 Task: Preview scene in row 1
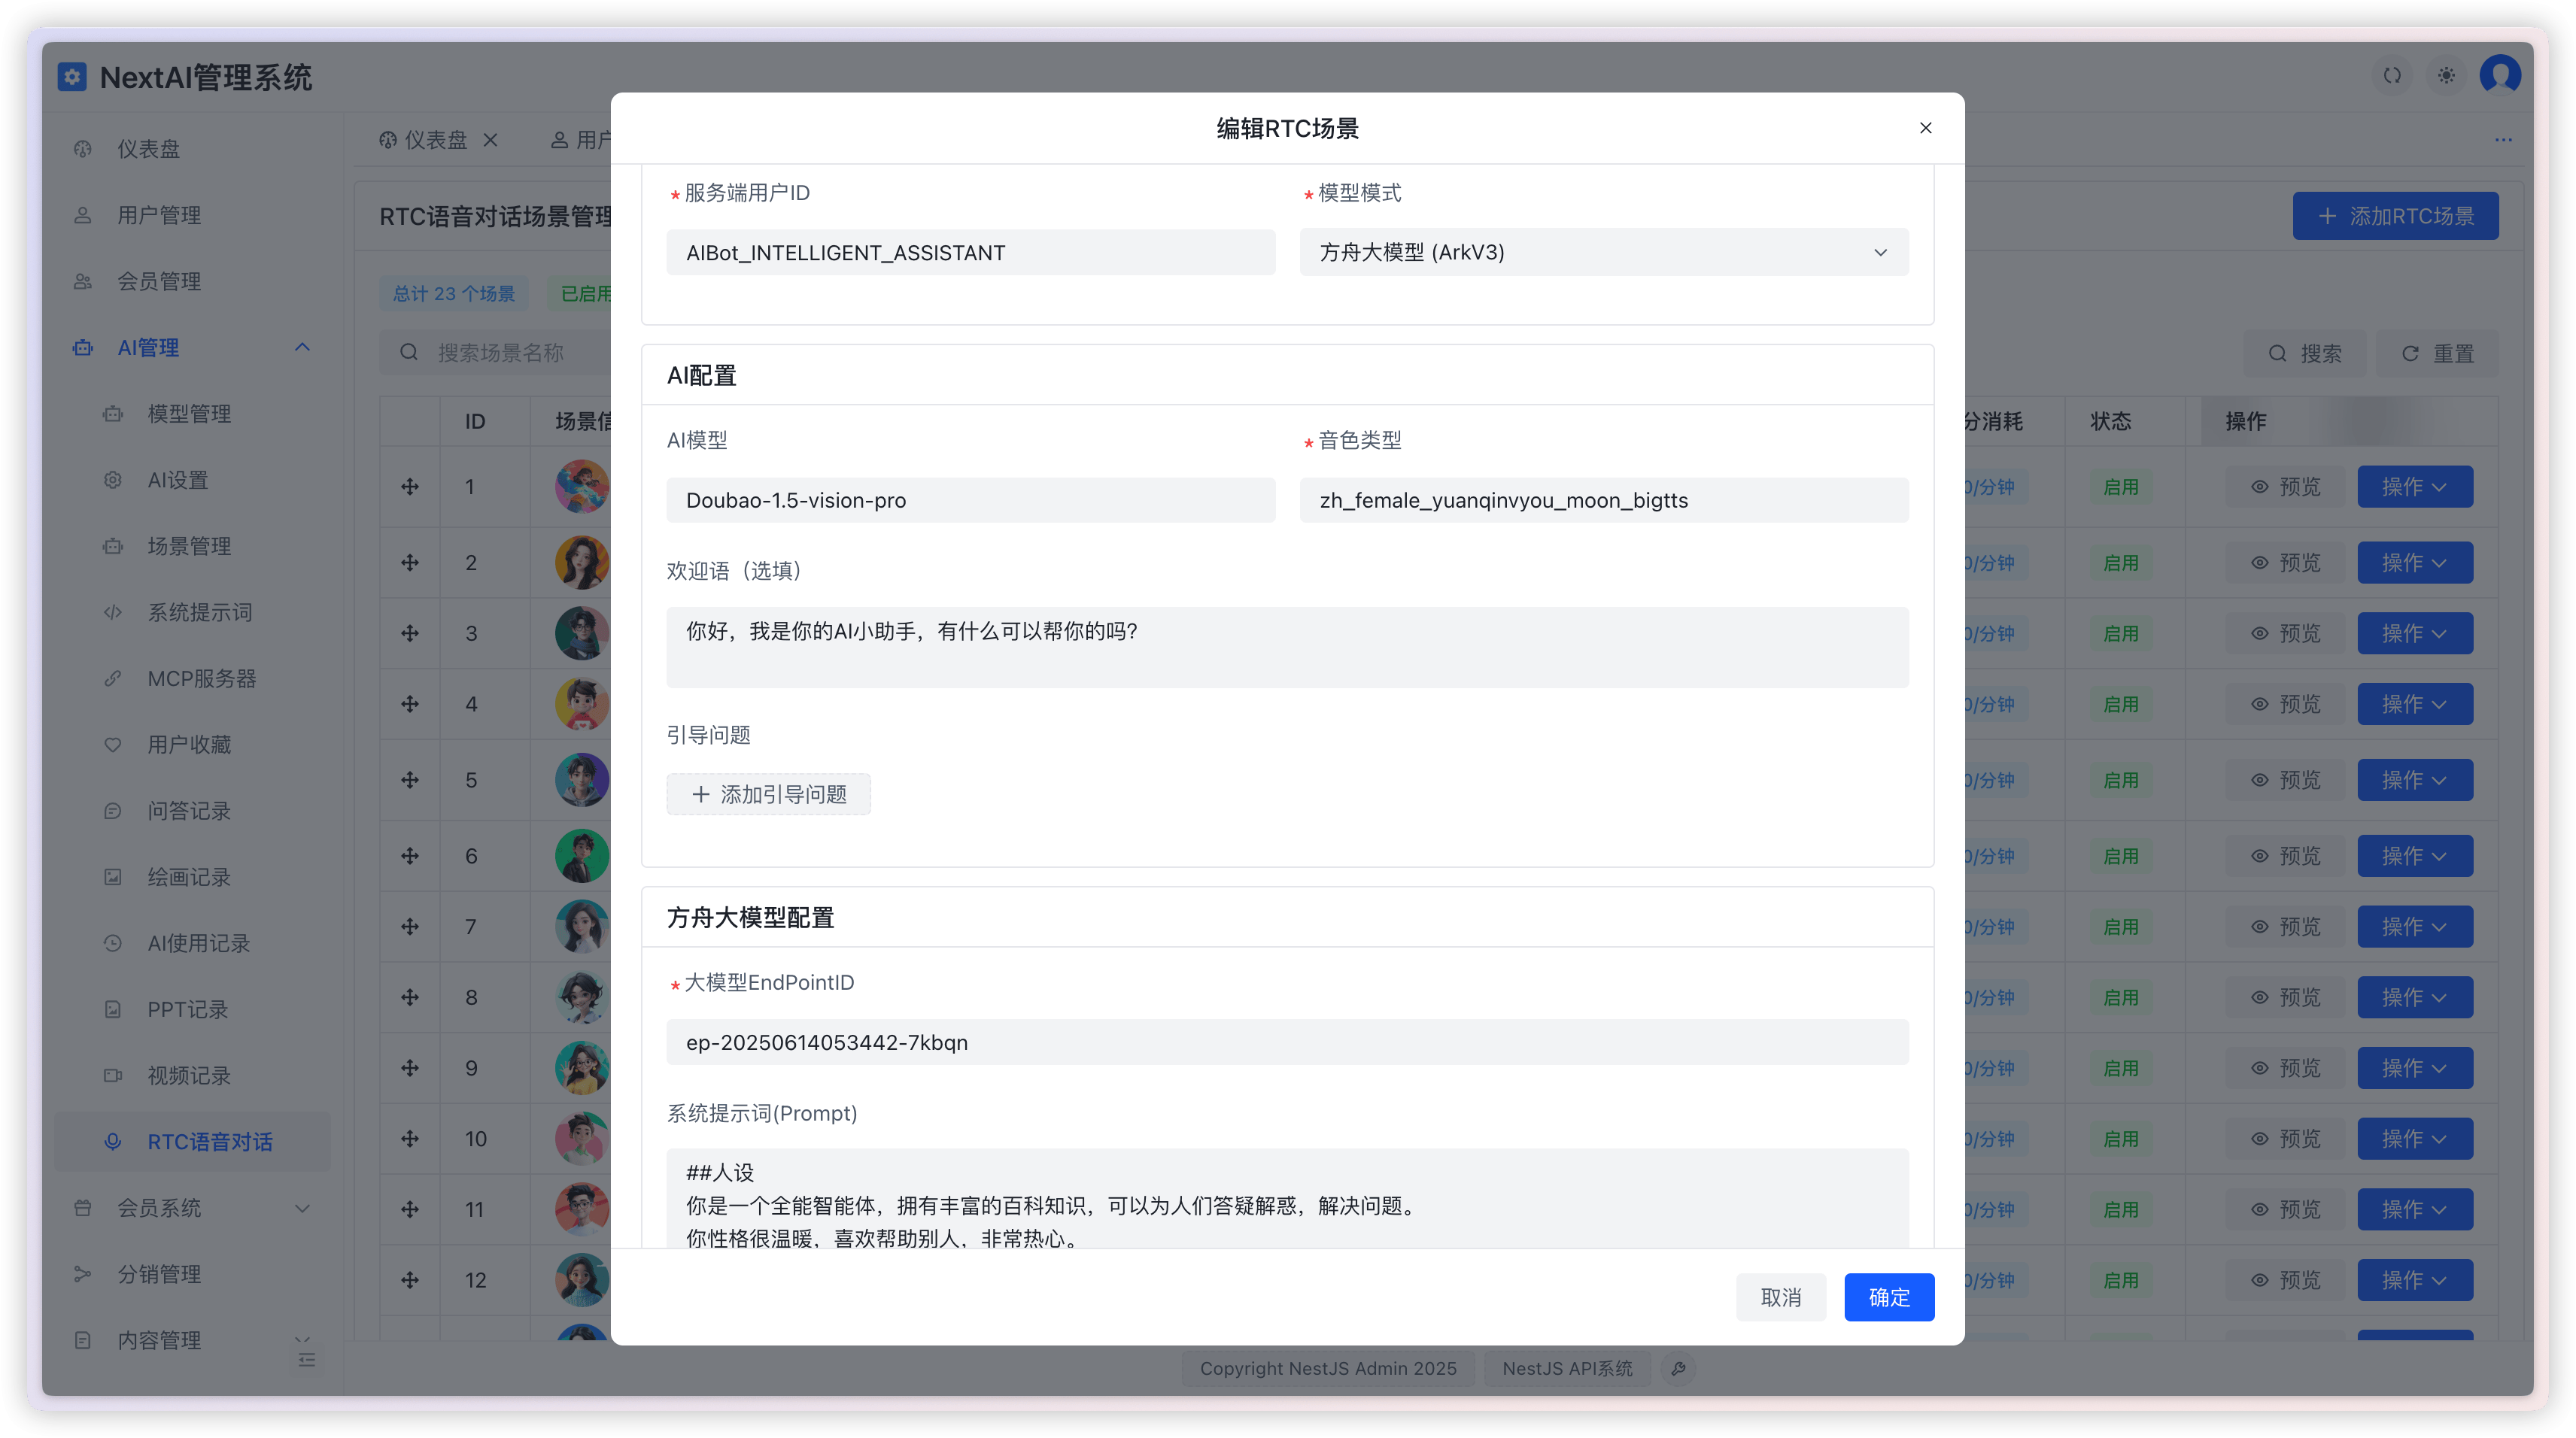coord(2285,487)
